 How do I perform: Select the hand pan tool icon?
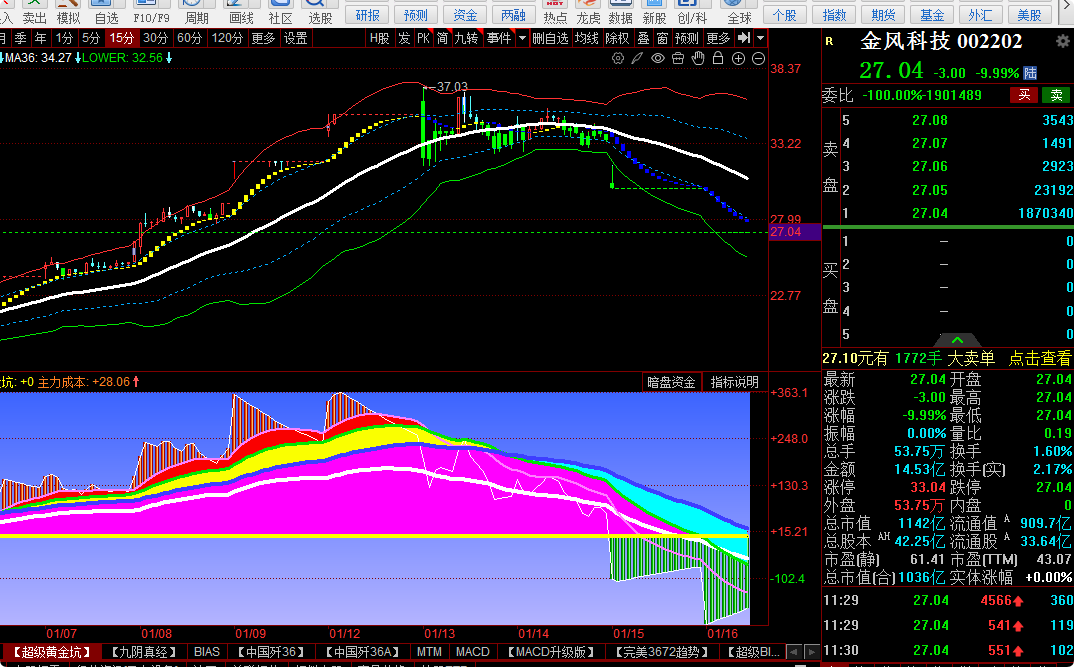point(698,58)
